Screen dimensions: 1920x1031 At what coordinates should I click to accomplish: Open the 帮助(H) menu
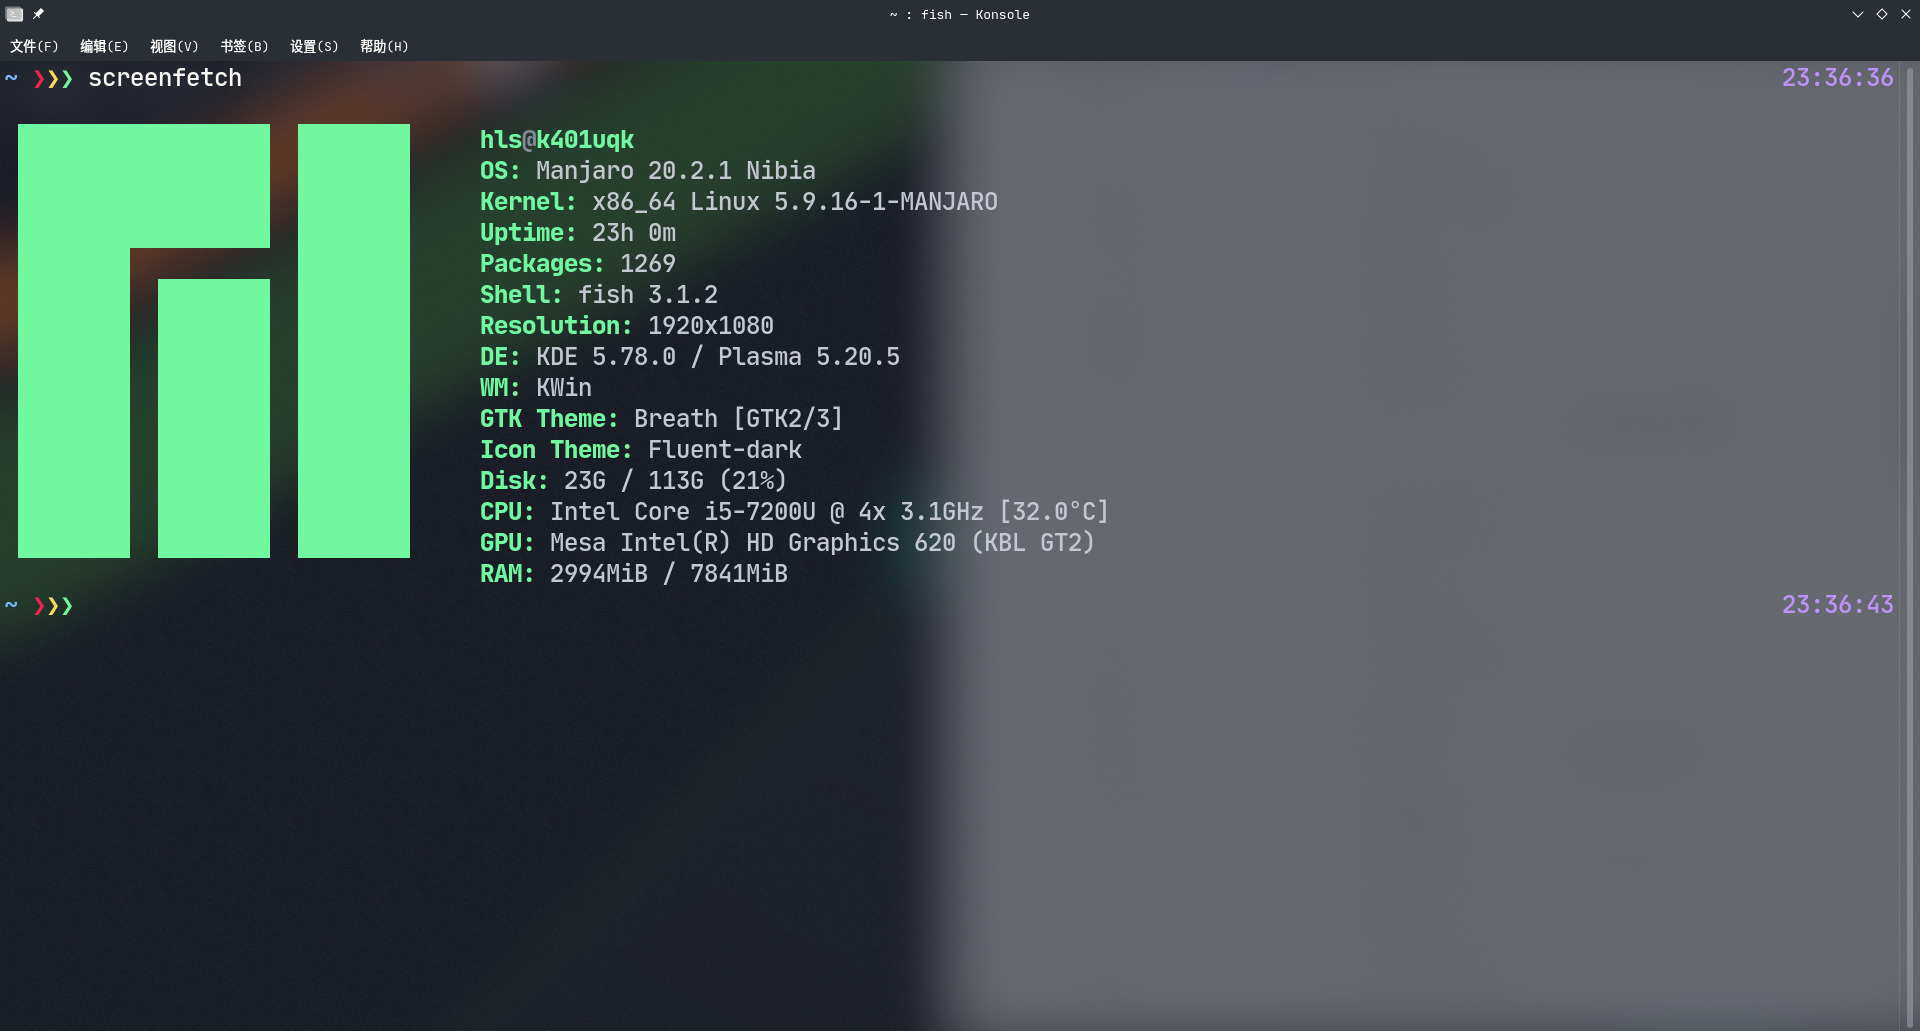coord(384,46)
